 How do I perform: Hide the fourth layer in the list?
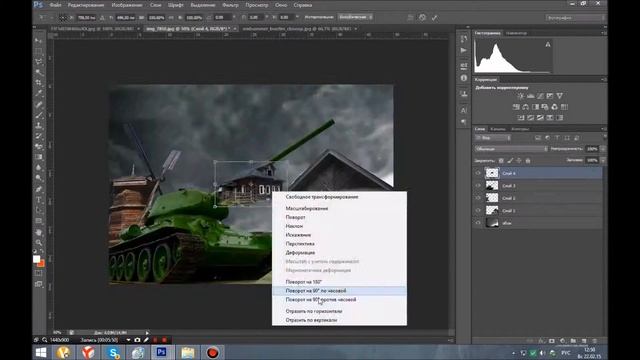(x=478, y=211)
